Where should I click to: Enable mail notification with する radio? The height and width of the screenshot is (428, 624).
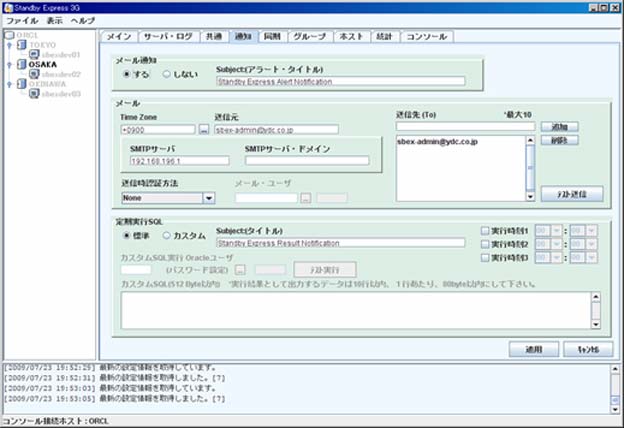[127, 74]
